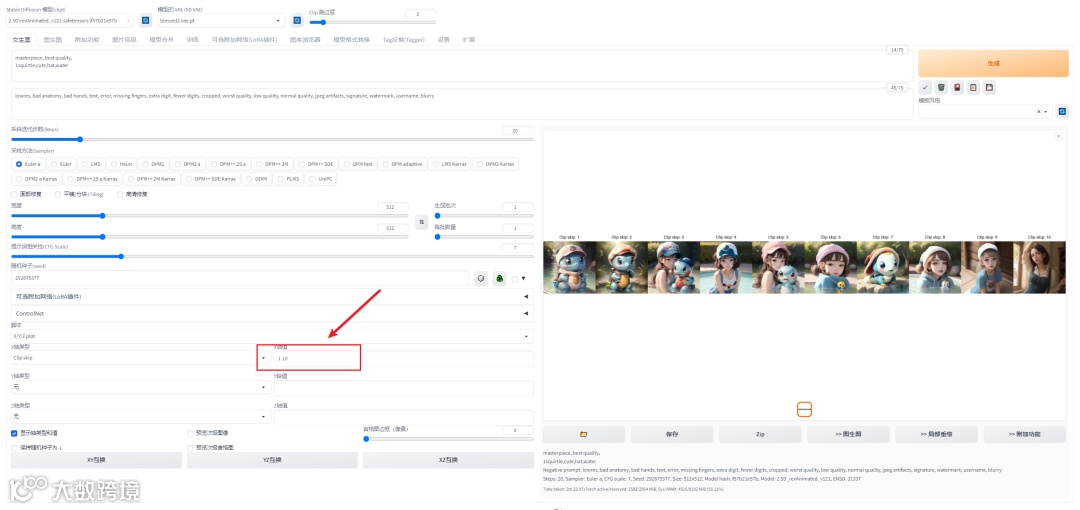Open the script dropdown showing X/Y/Z plot
This screenshot has width=1080, height=510.
(x=272, y=336)
